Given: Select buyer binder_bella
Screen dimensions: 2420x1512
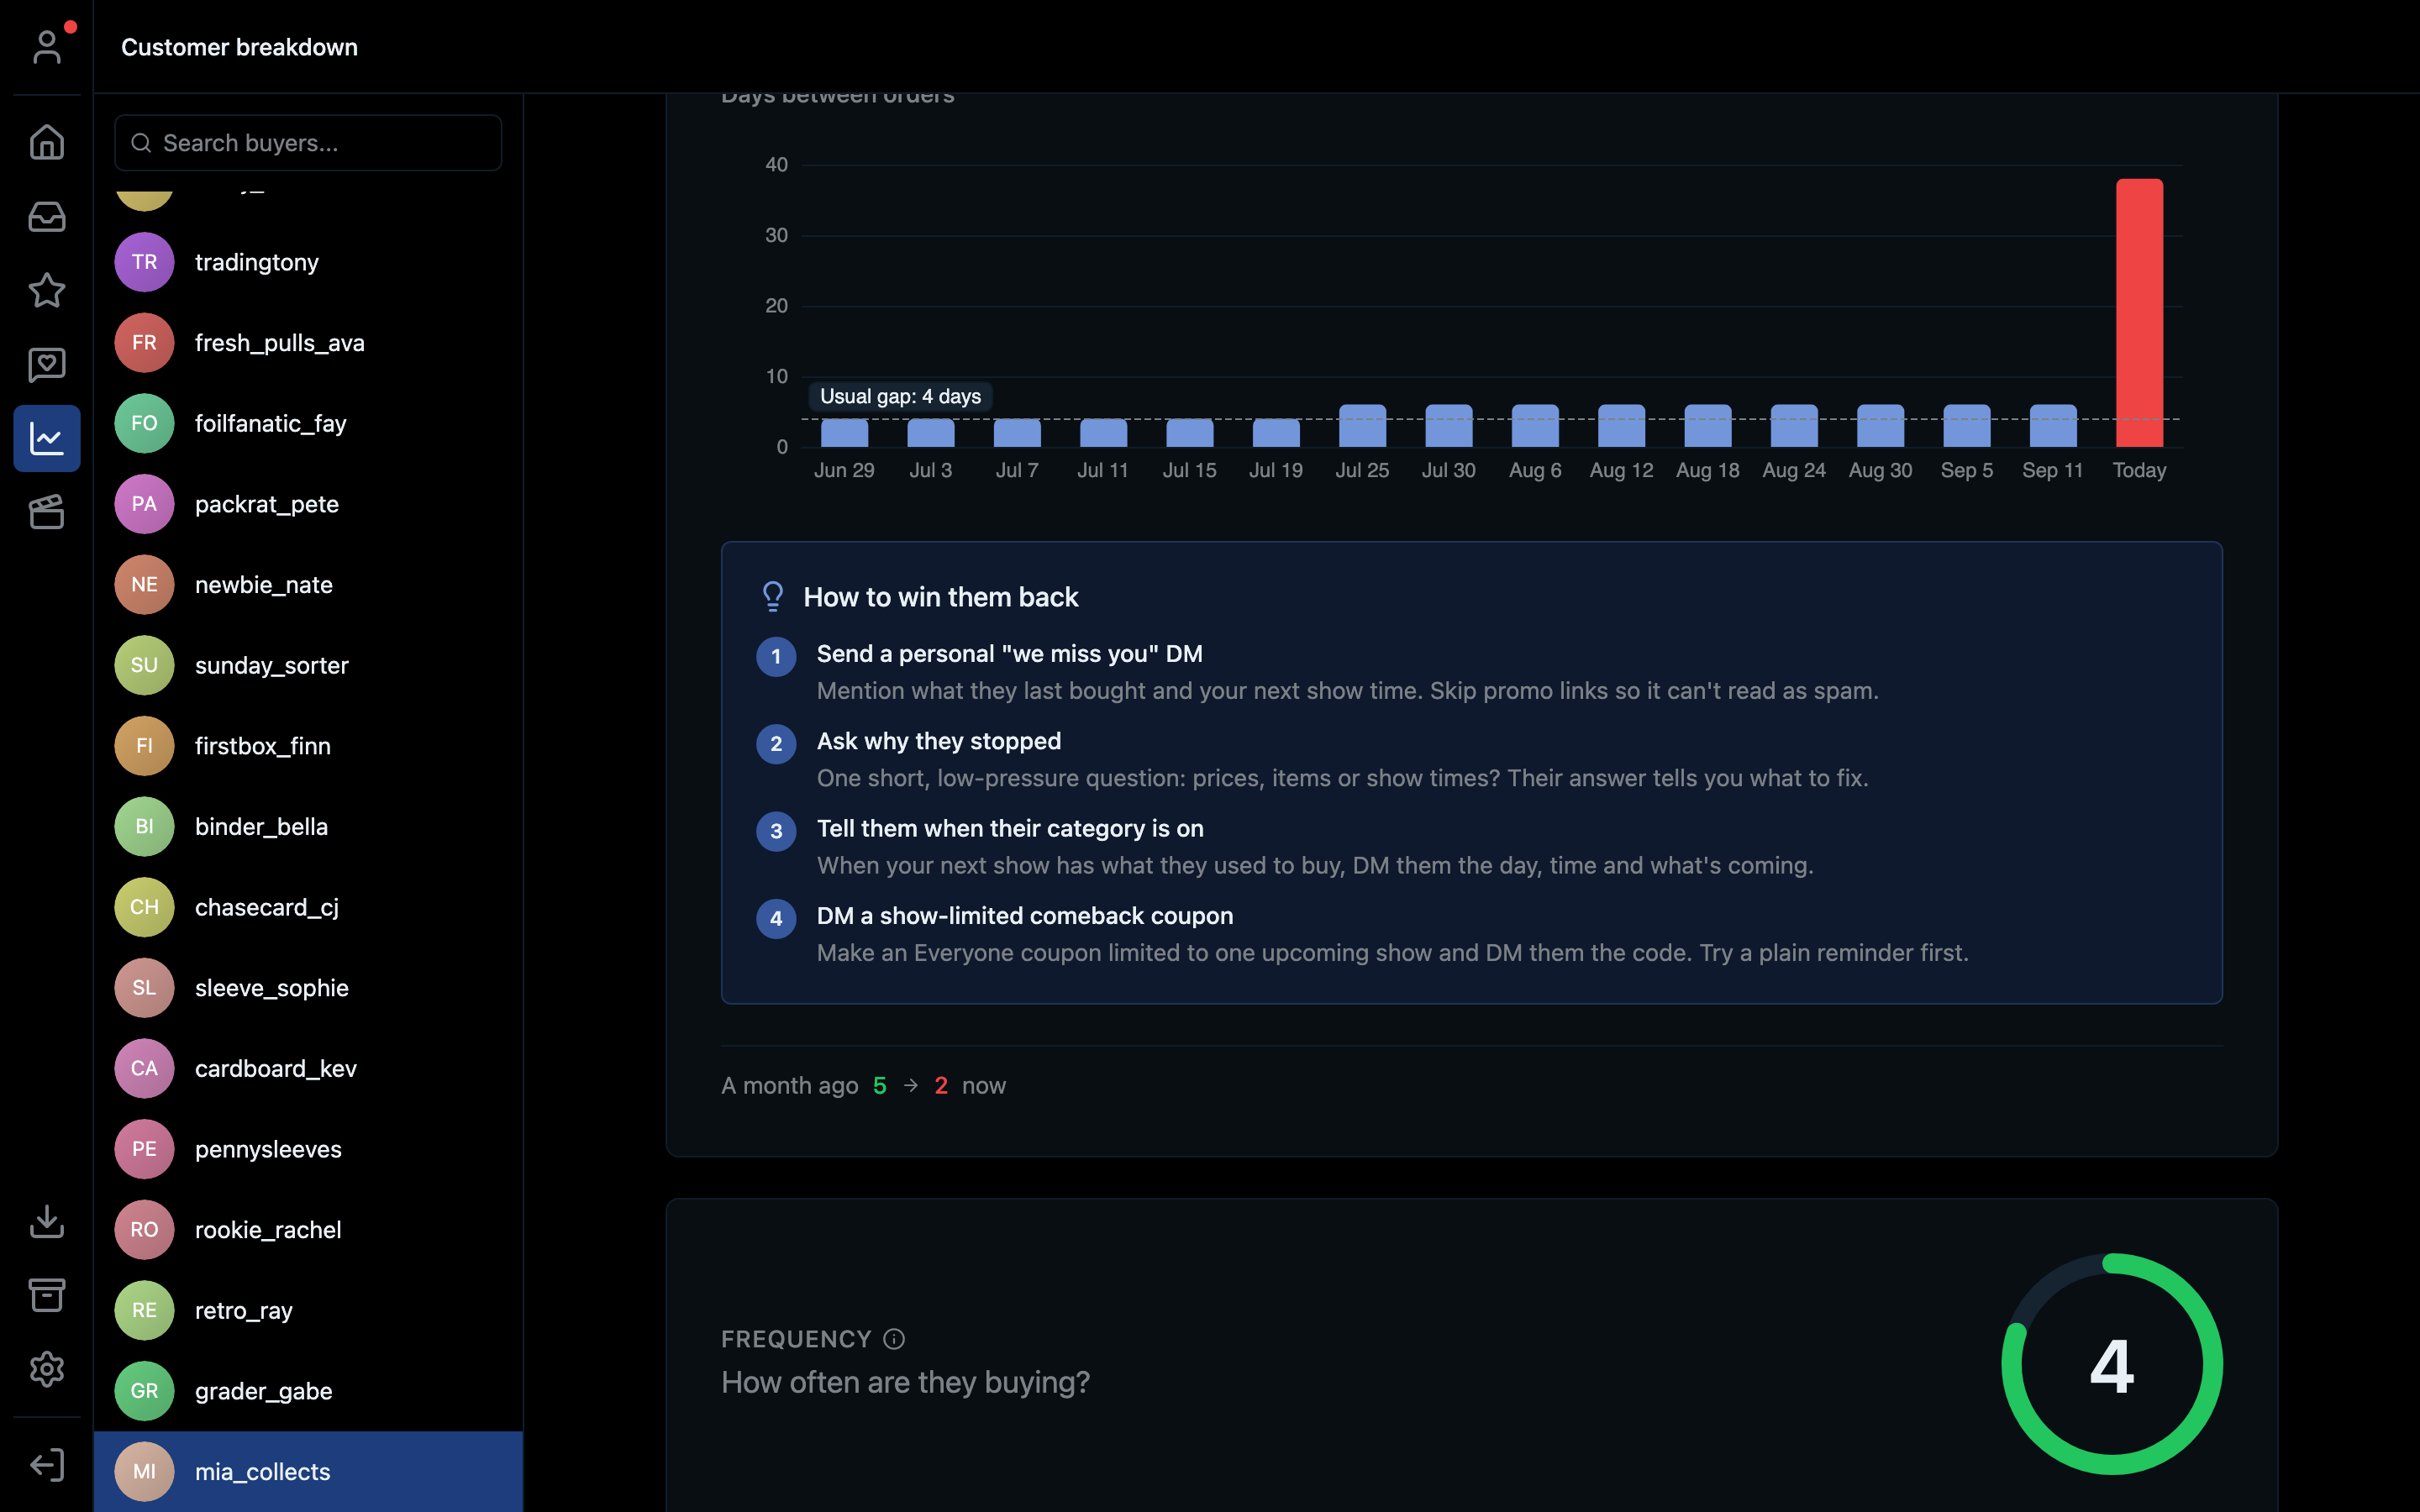Looking at the screenshot, I should tap(308, 827).
